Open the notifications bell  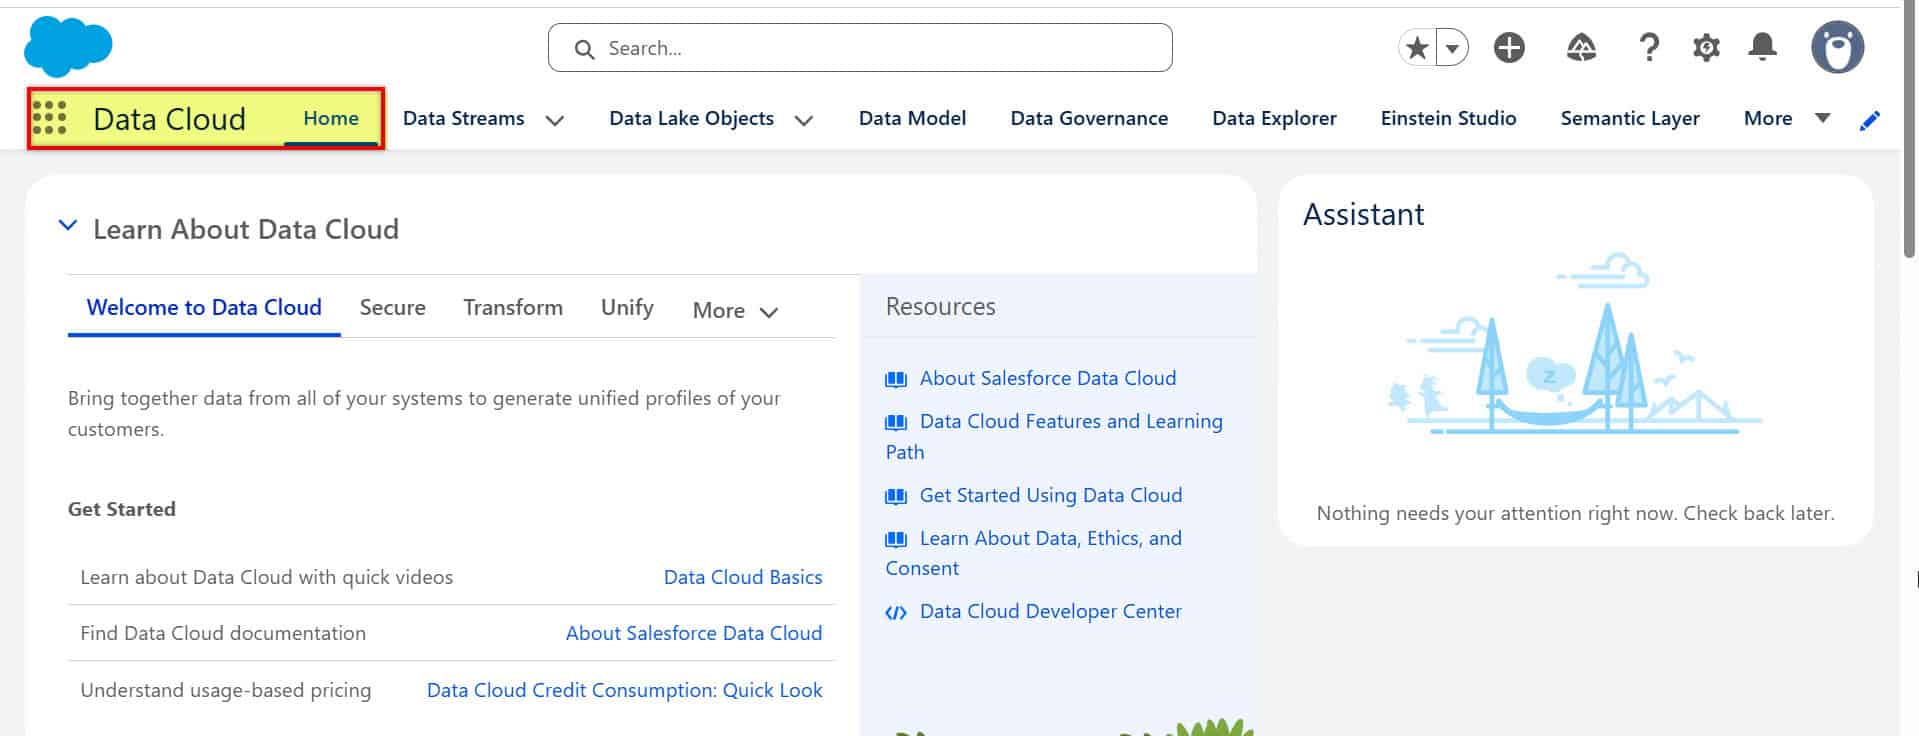pyautogui.click(x=1762, y=47)
